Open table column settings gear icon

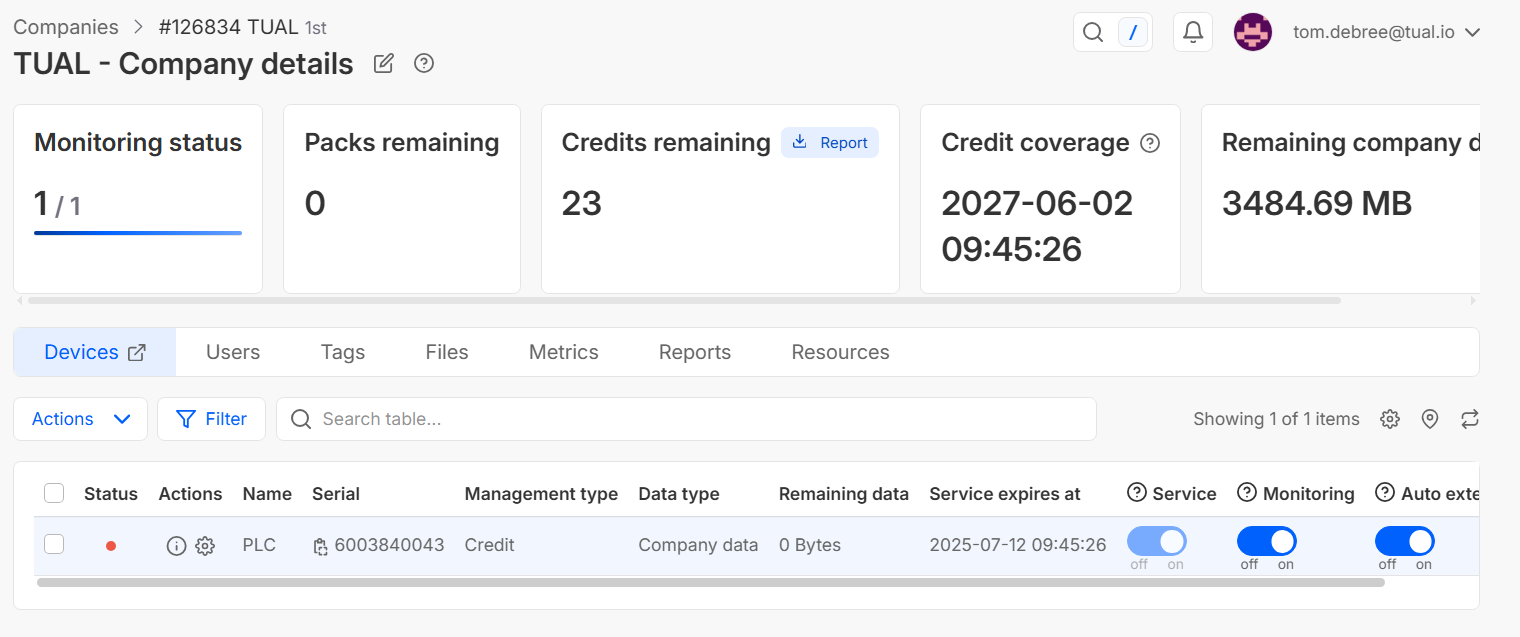click(1389, 419)
